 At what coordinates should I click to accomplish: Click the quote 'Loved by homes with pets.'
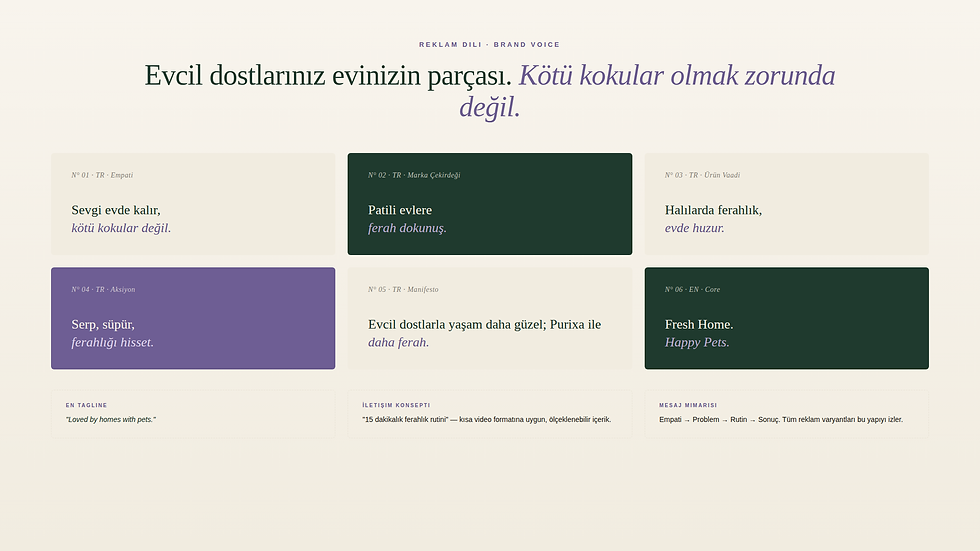[111, 419]
